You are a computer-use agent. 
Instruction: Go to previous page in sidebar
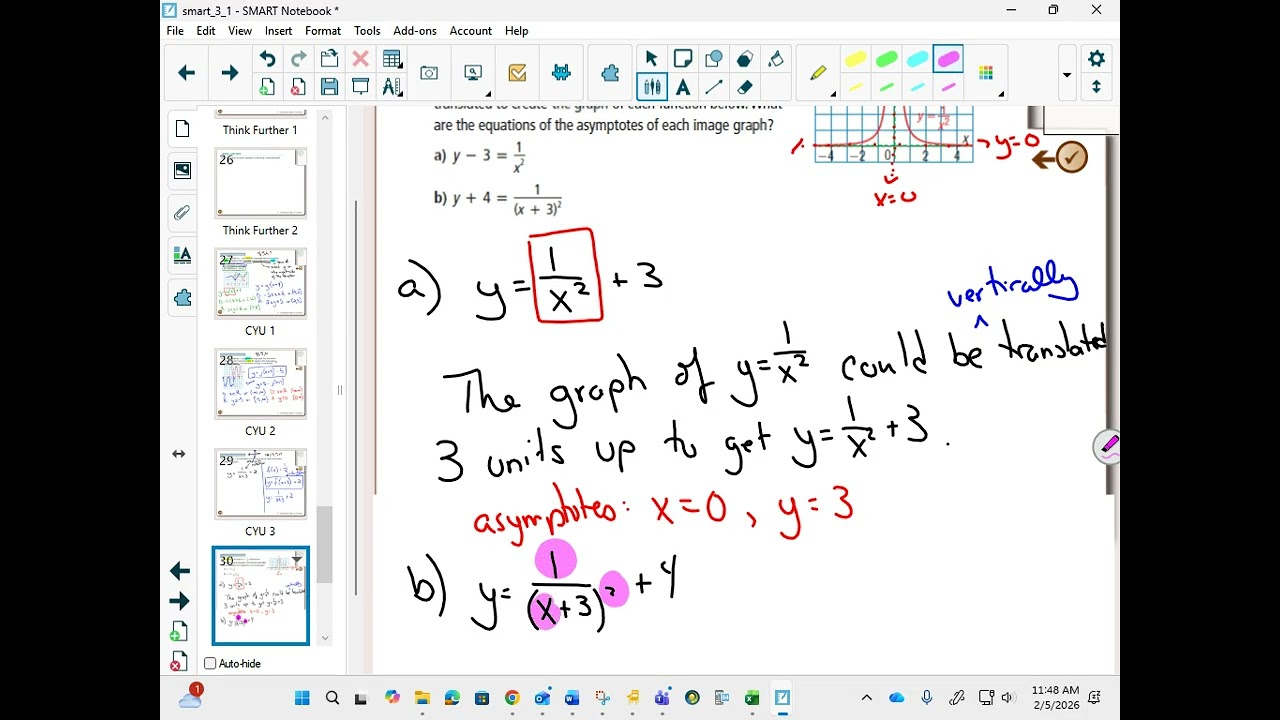[x=180, y=571]
